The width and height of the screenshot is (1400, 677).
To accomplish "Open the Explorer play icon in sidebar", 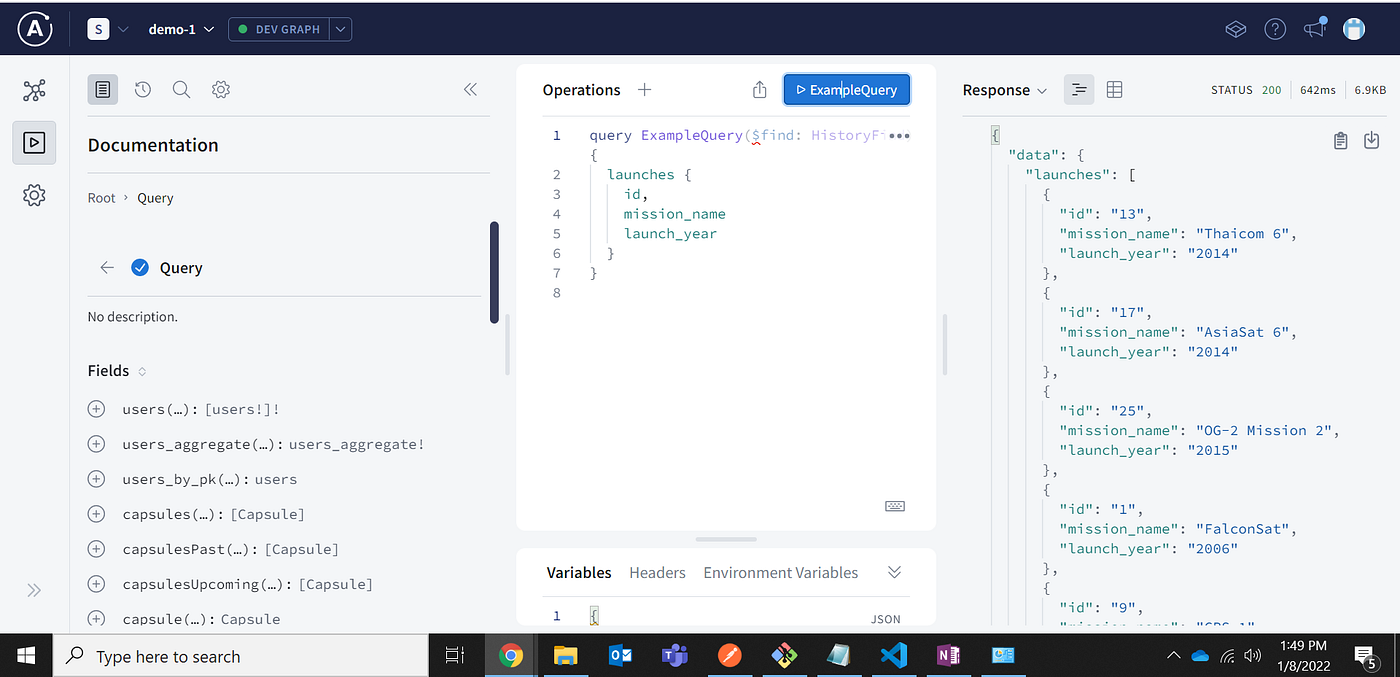I will click(x=34, y=143).
